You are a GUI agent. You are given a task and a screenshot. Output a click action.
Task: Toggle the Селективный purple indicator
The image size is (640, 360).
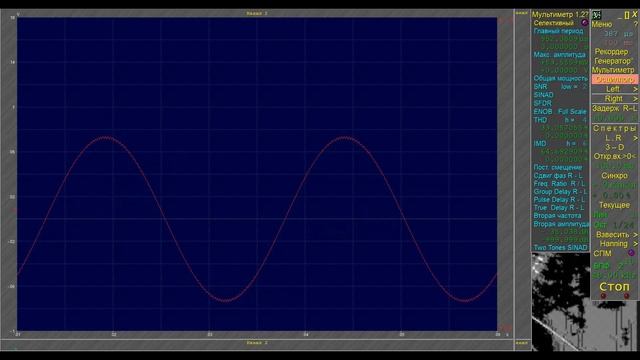584,23
